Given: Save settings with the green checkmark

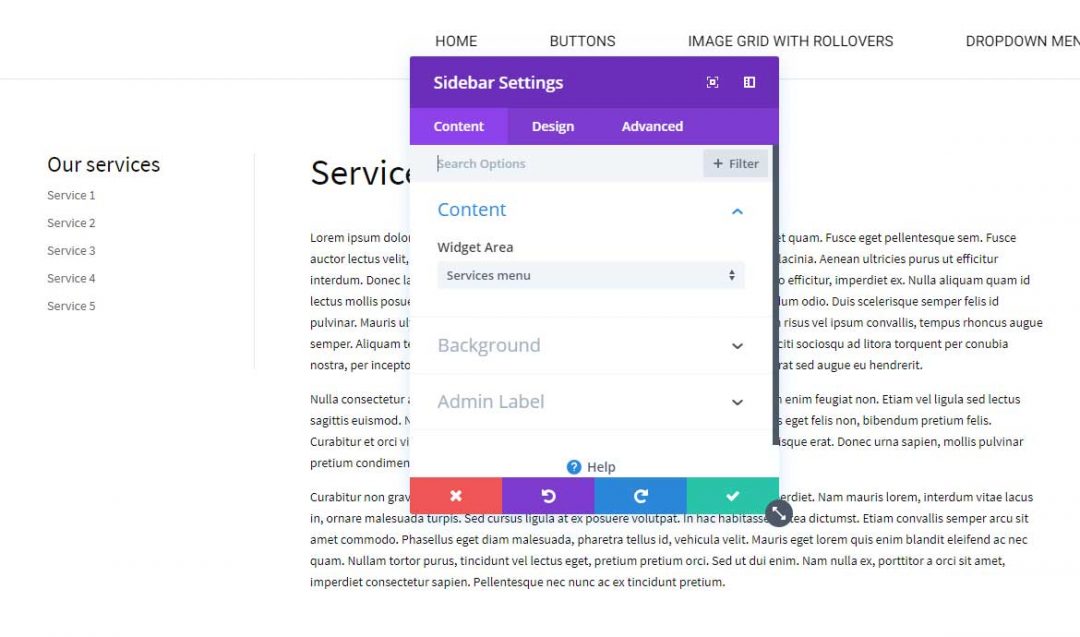Looking at the screenshot, I should coord(732,495).
